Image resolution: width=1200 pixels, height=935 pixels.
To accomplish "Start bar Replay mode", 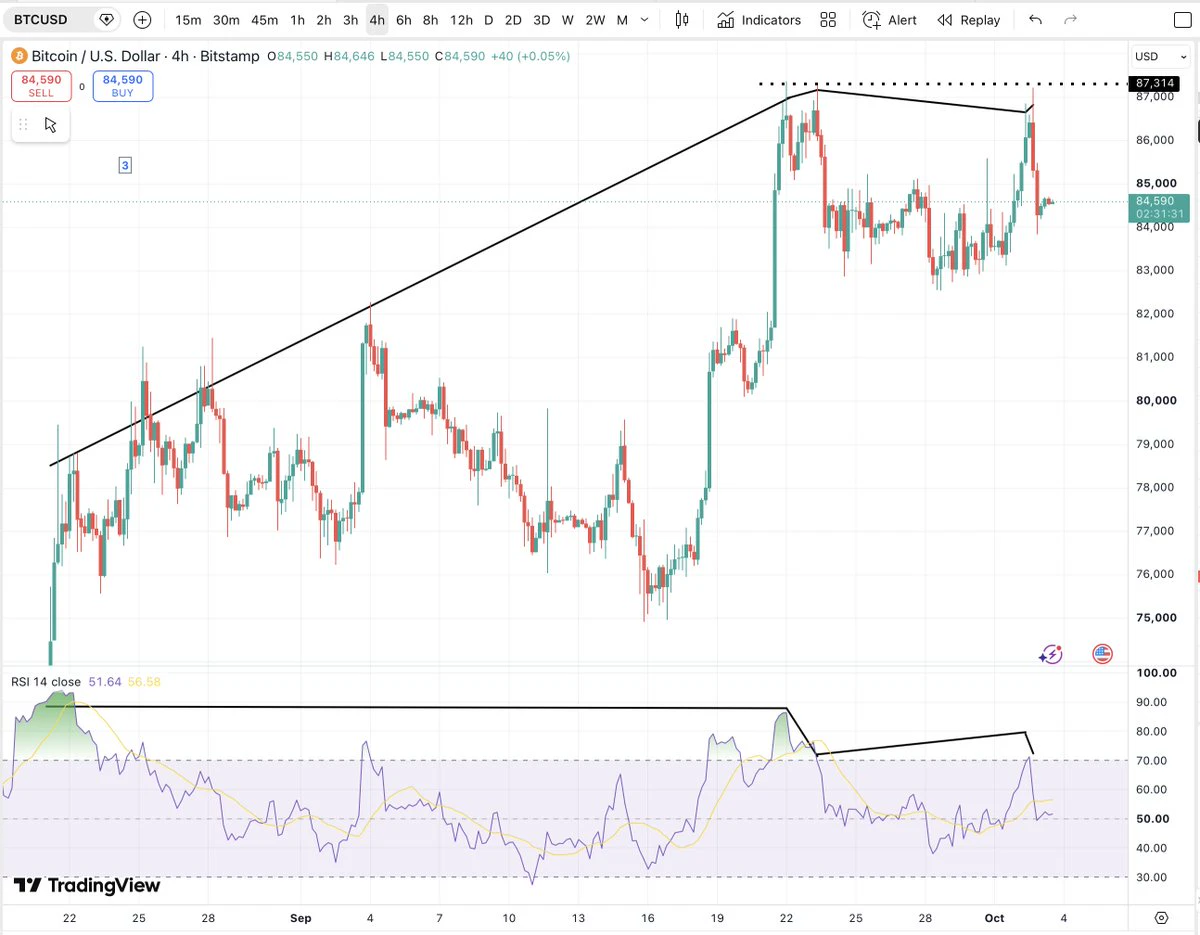I will click(968, 20).
